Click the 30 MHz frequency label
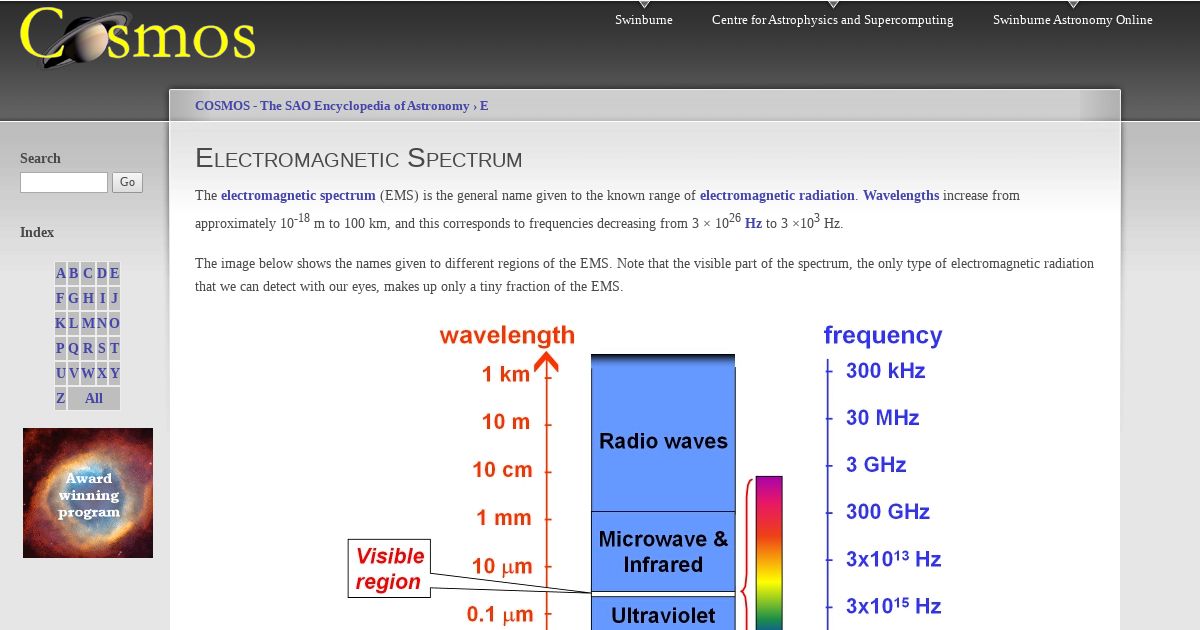 883,418
